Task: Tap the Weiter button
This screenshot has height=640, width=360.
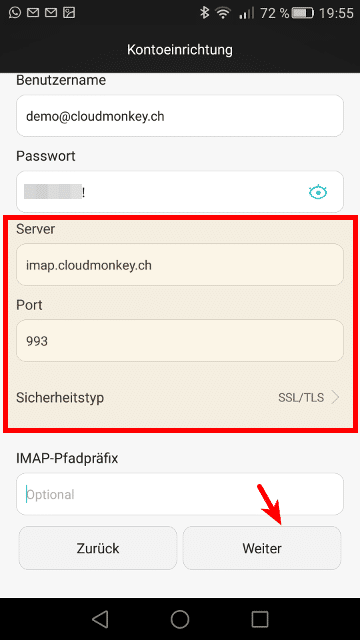Action: point(262,548)
